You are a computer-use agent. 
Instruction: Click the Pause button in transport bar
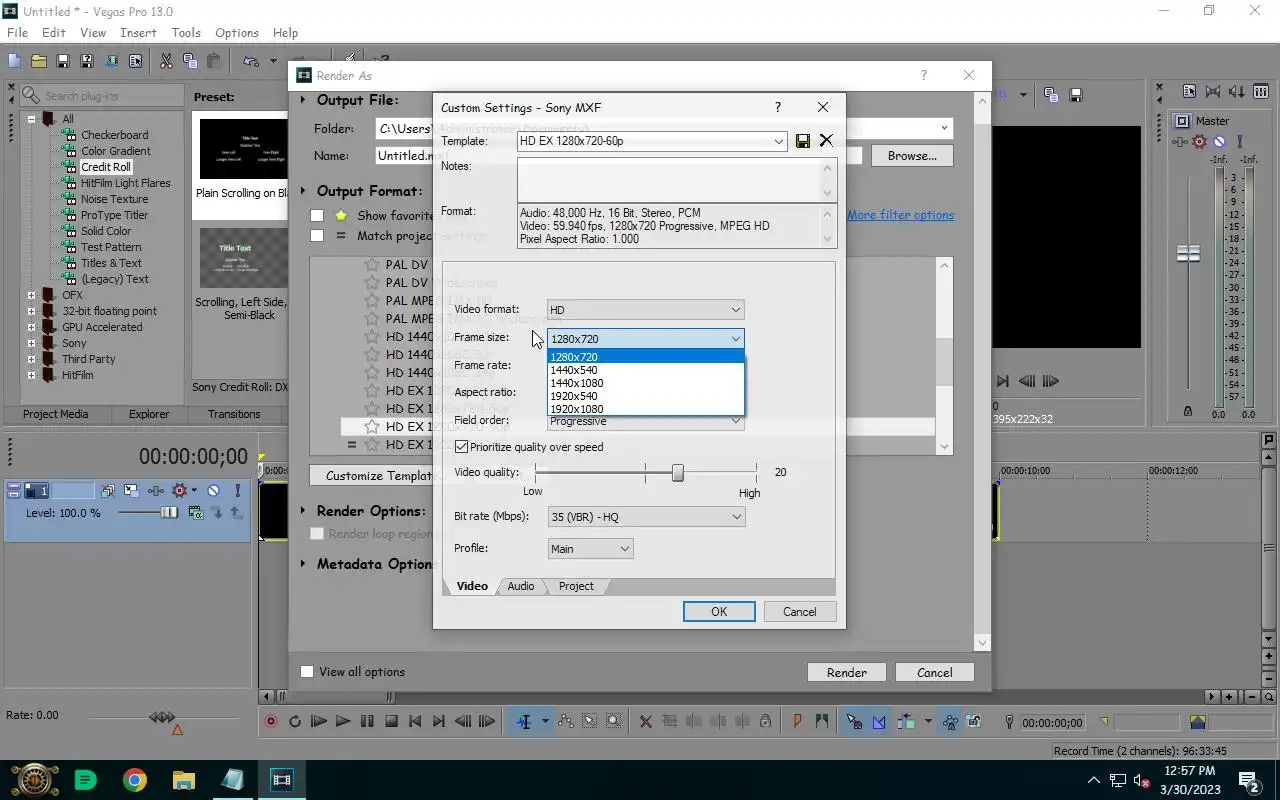pos(367,721)
